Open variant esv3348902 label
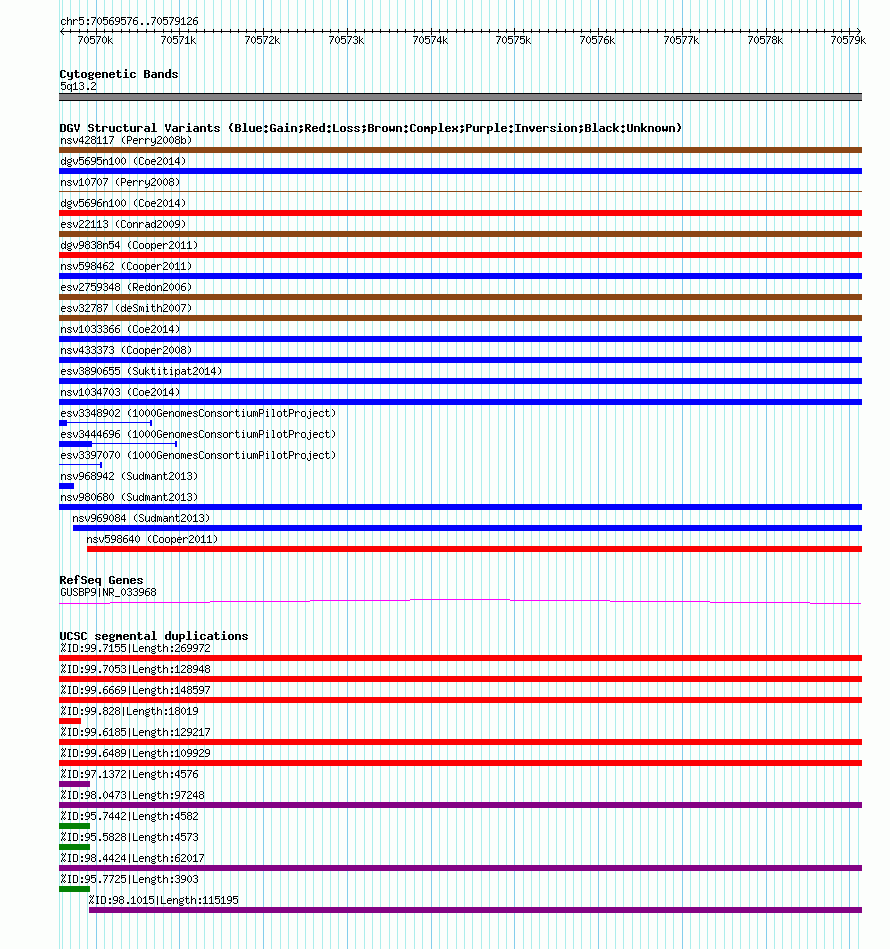Image resolution: width=890 pixels, height=949 pixels. (198, 413)
